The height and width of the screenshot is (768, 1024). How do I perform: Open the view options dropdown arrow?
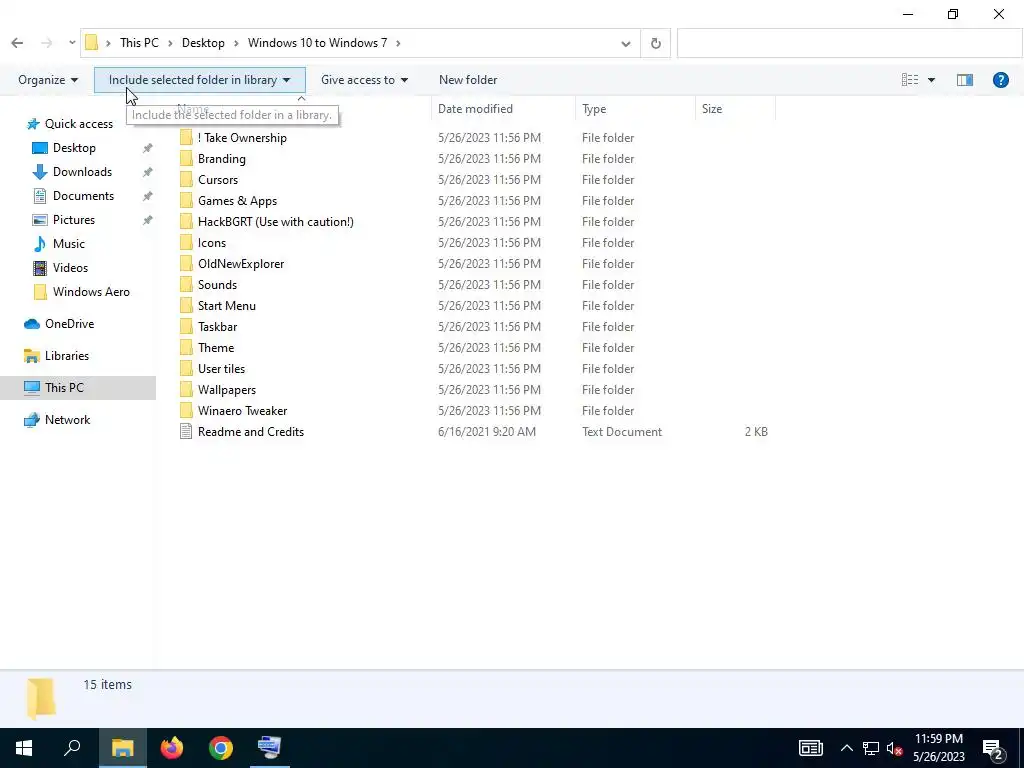click(x=931, y=80)
